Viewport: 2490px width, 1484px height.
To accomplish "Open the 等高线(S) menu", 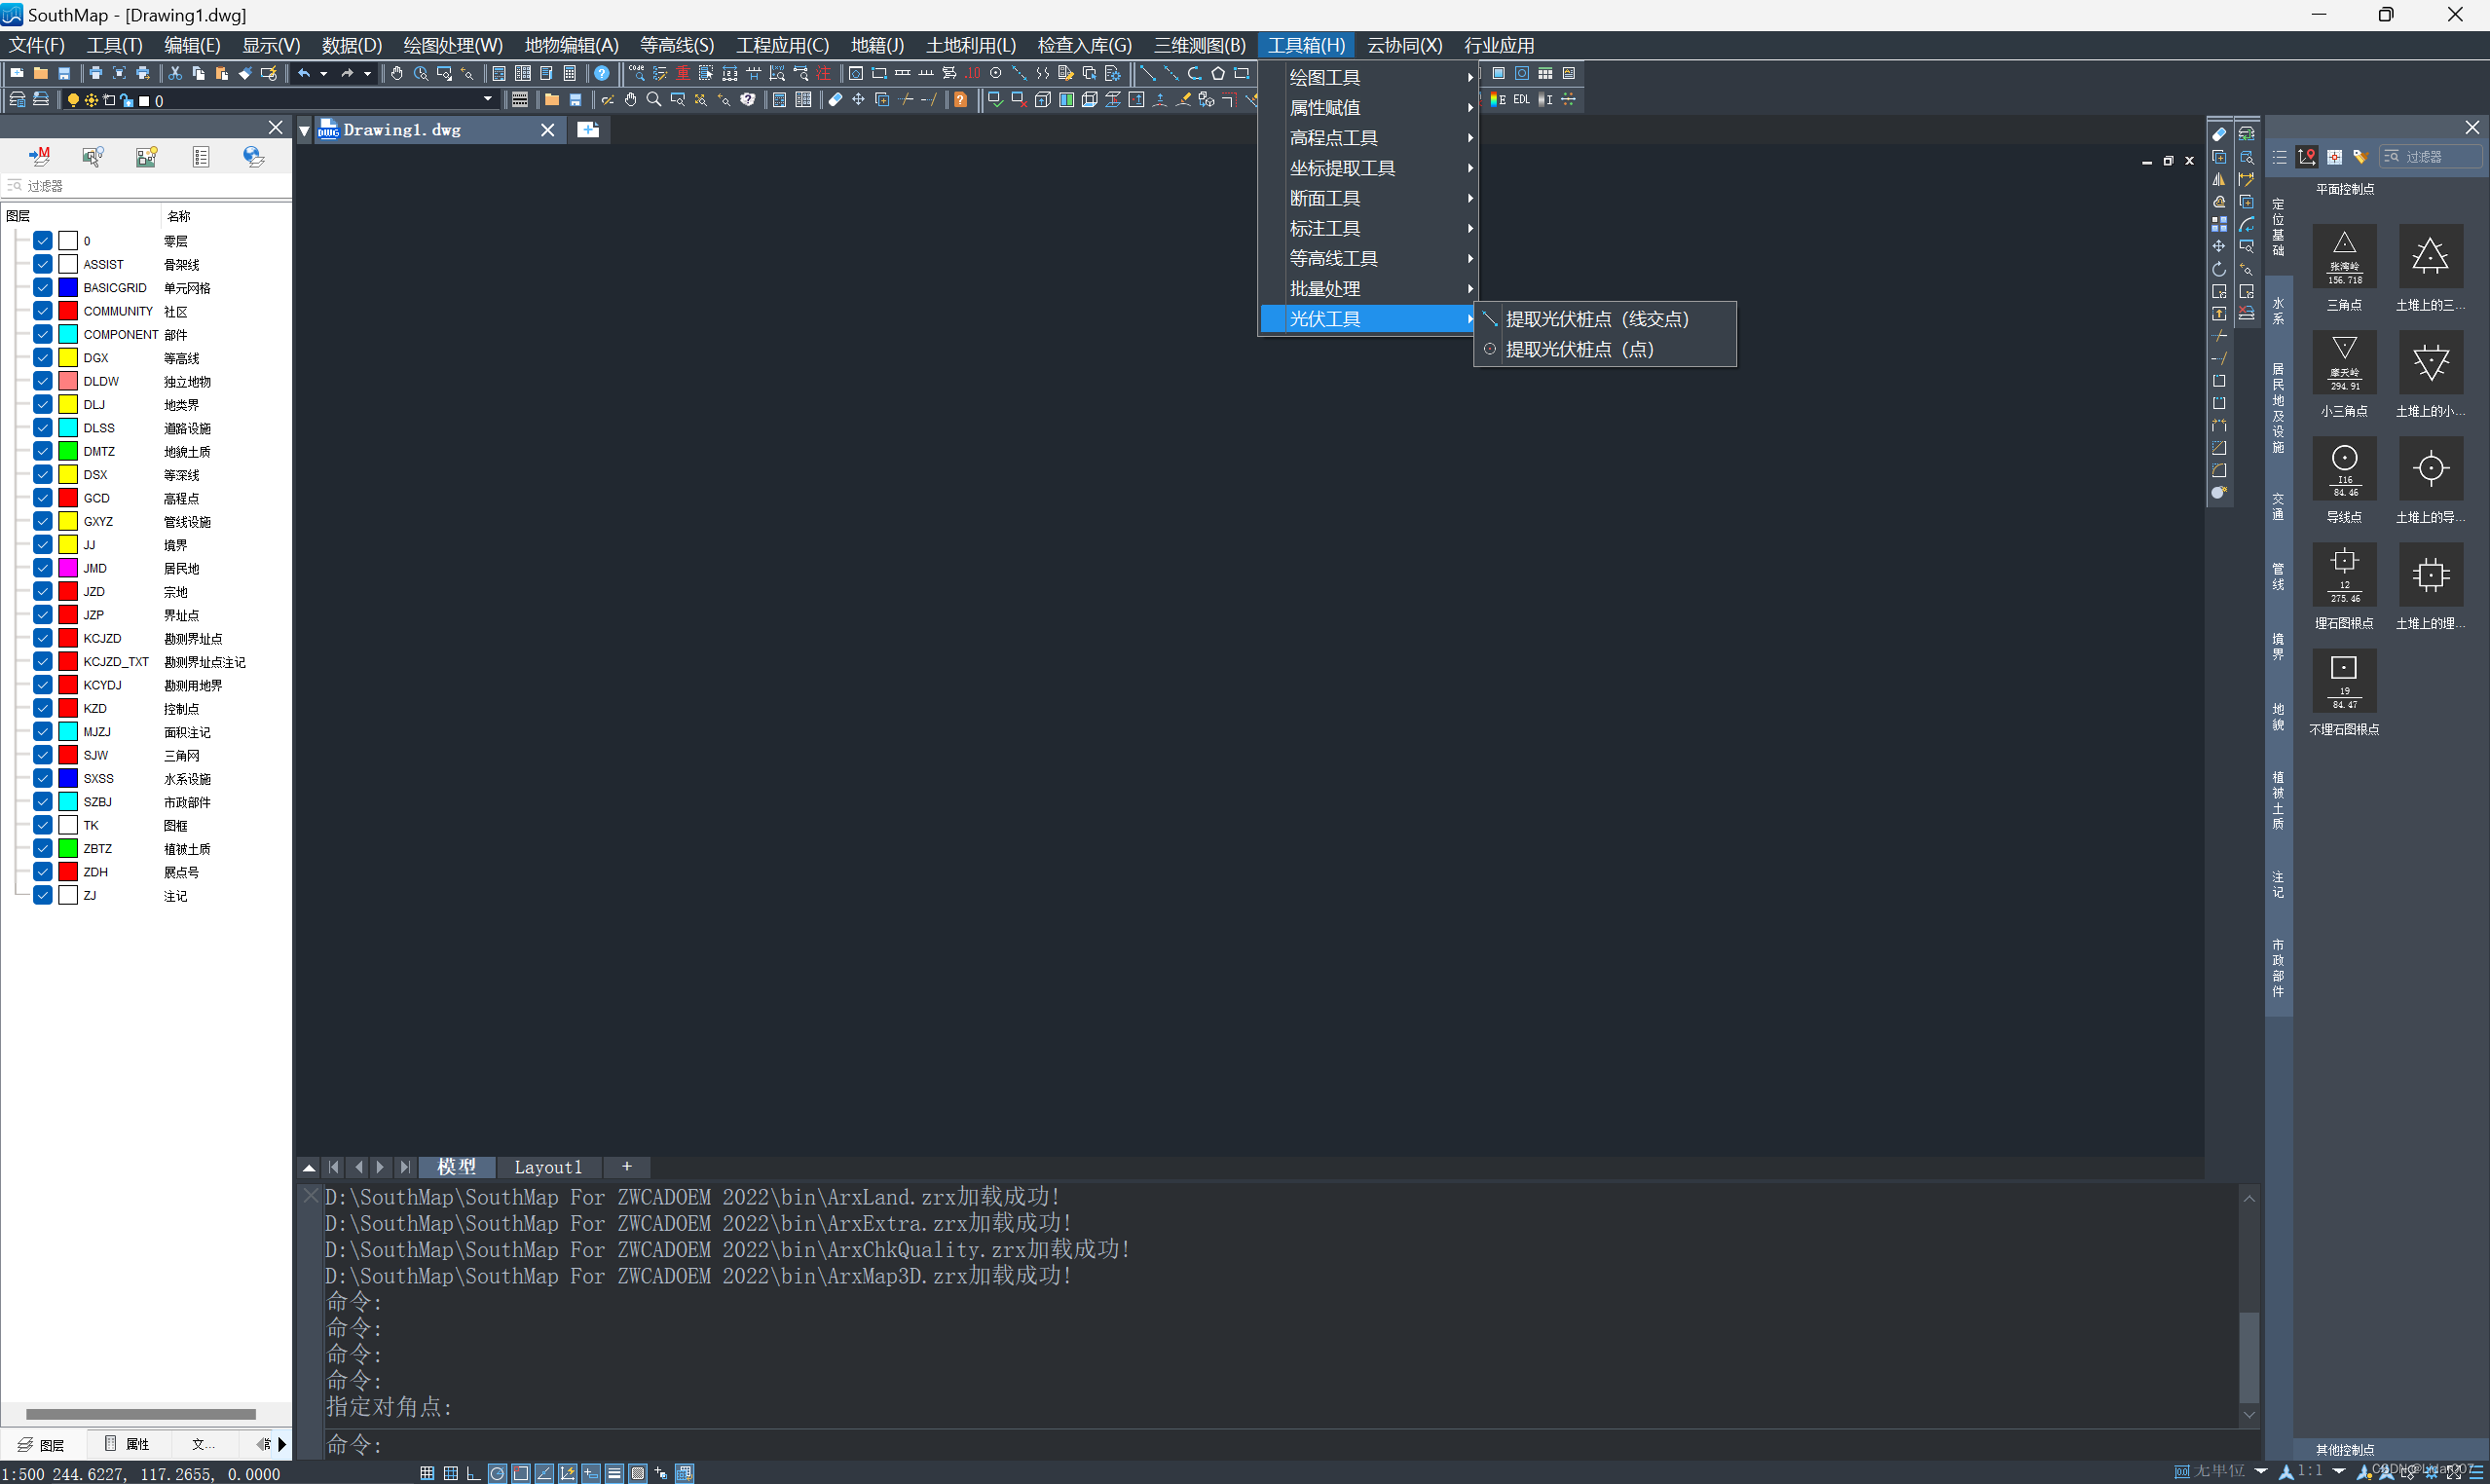I will [x=677, y=45].
